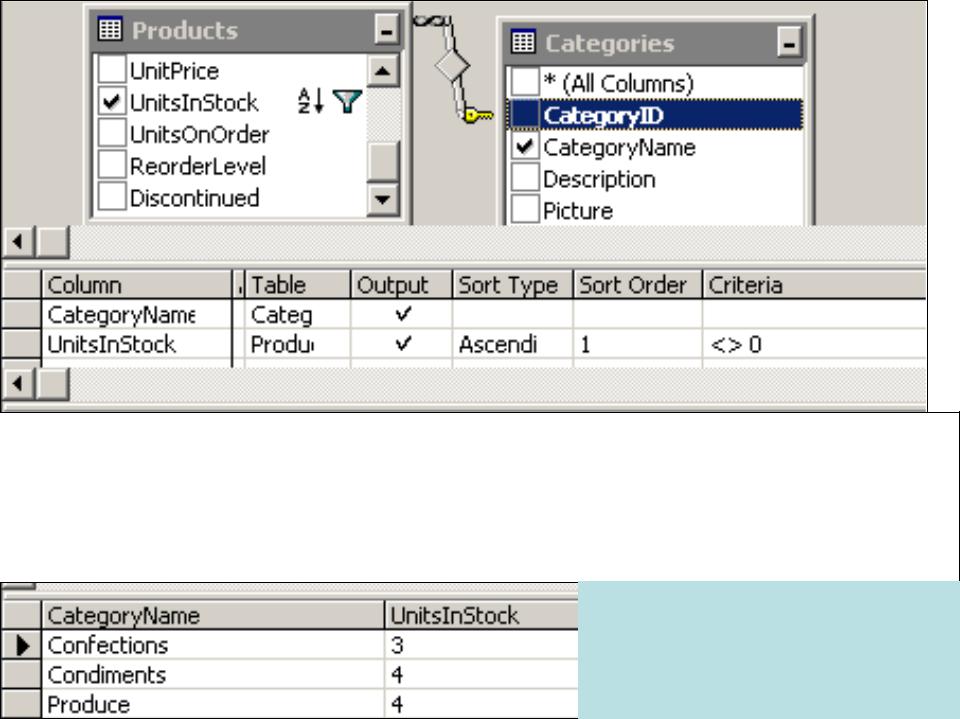The image size is (960, 719).
Task: Collapse the Products table window
Action: coord(386,29)
